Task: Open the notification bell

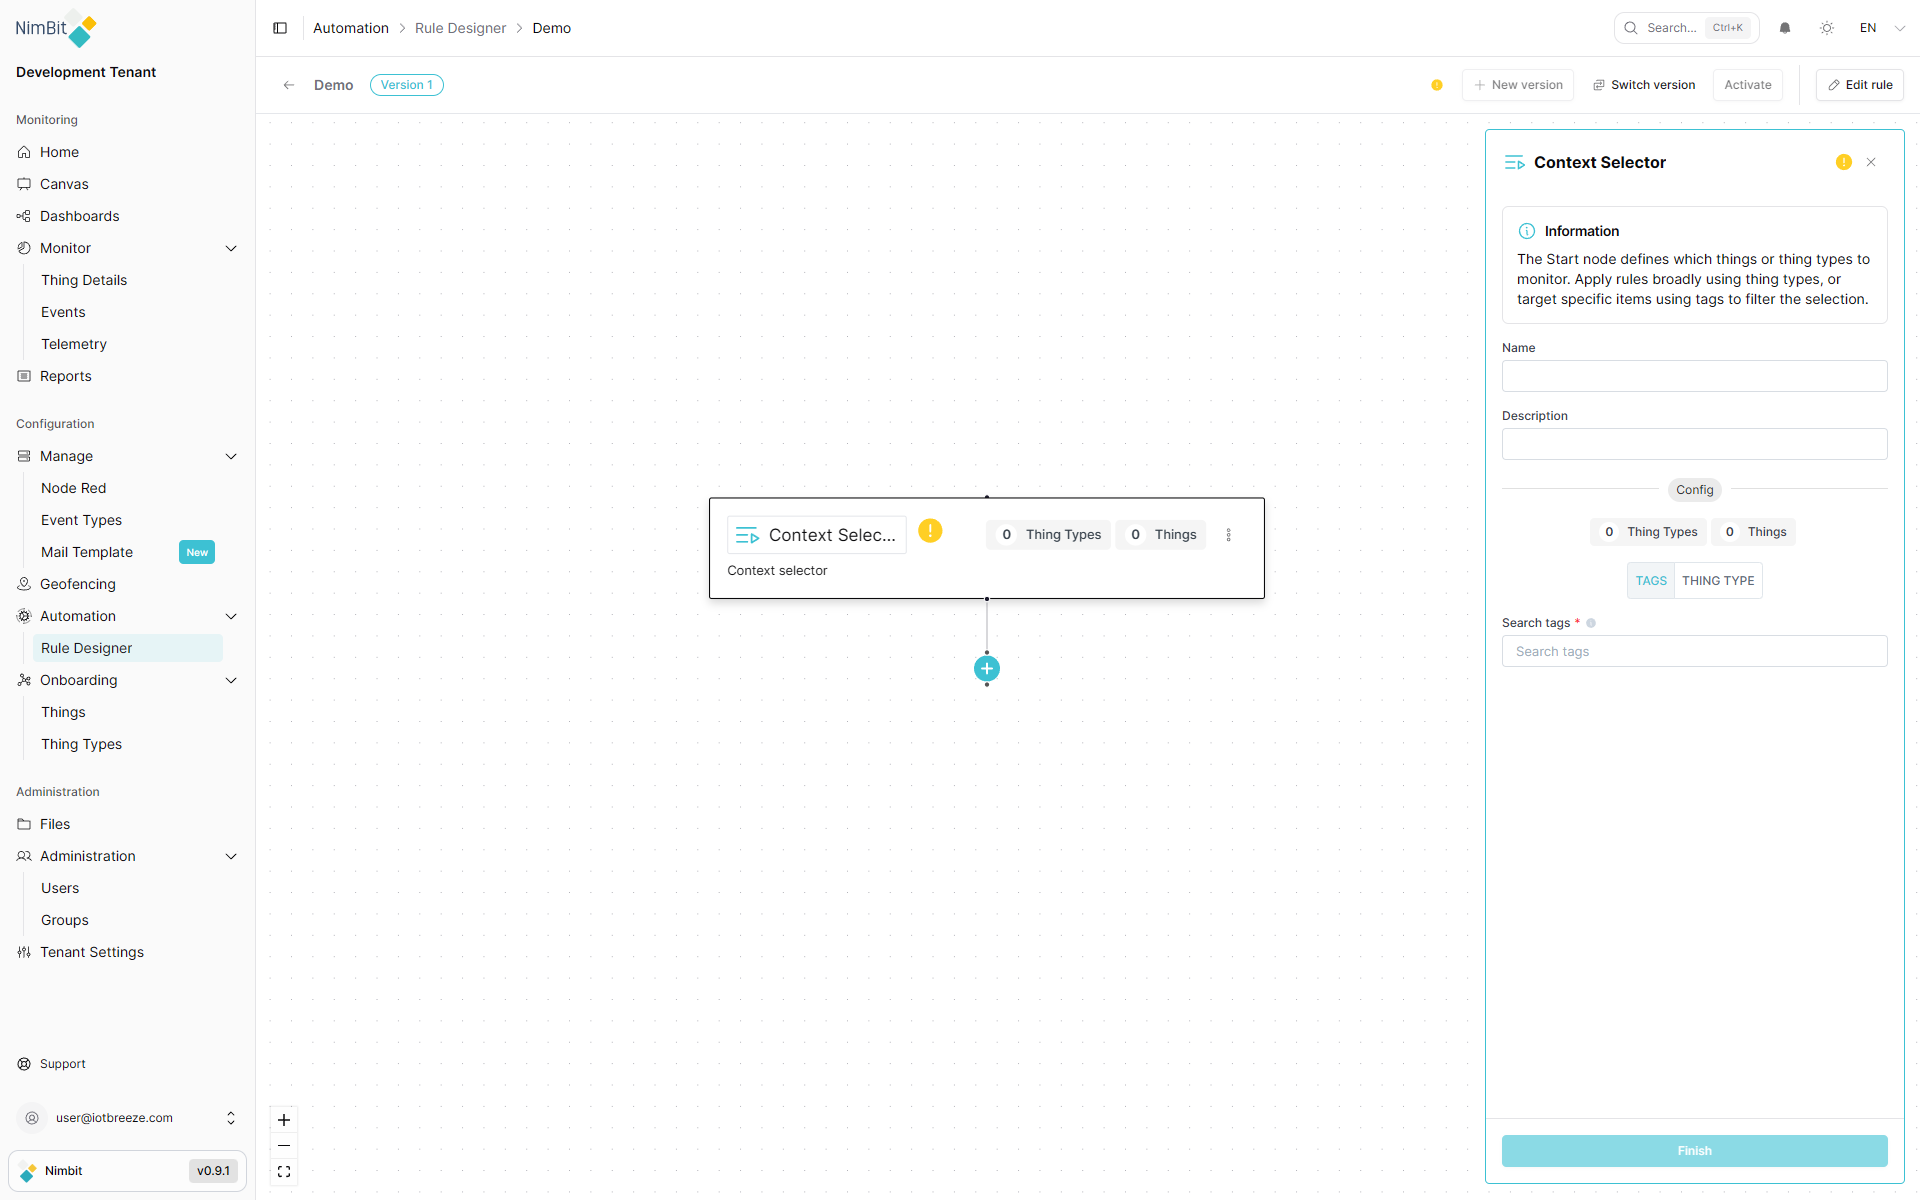Action: pos(1785,28)
